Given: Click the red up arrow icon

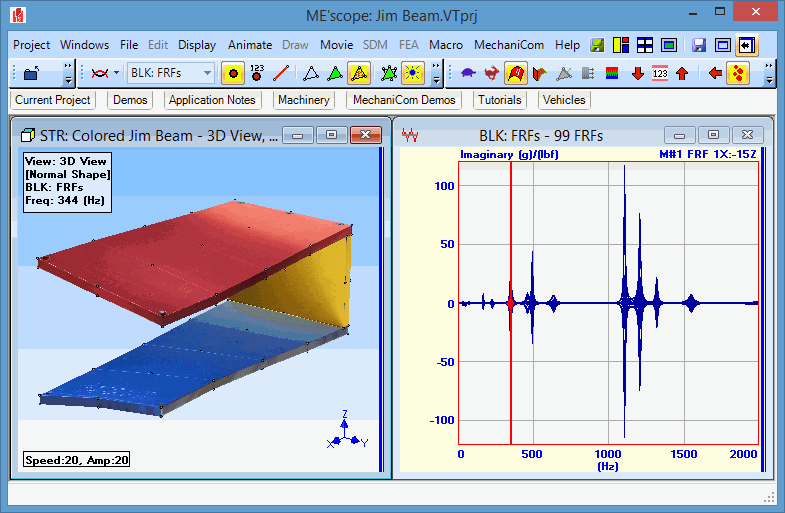Looking at the screenshot, I should (682, 74).
